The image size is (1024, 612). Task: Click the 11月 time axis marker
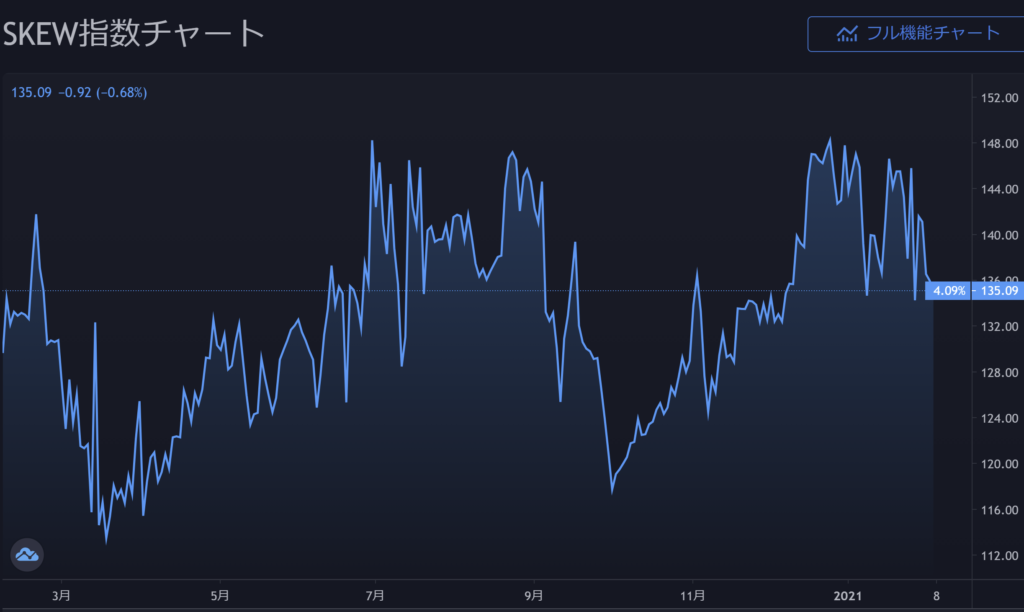click(x=693, y=594)
